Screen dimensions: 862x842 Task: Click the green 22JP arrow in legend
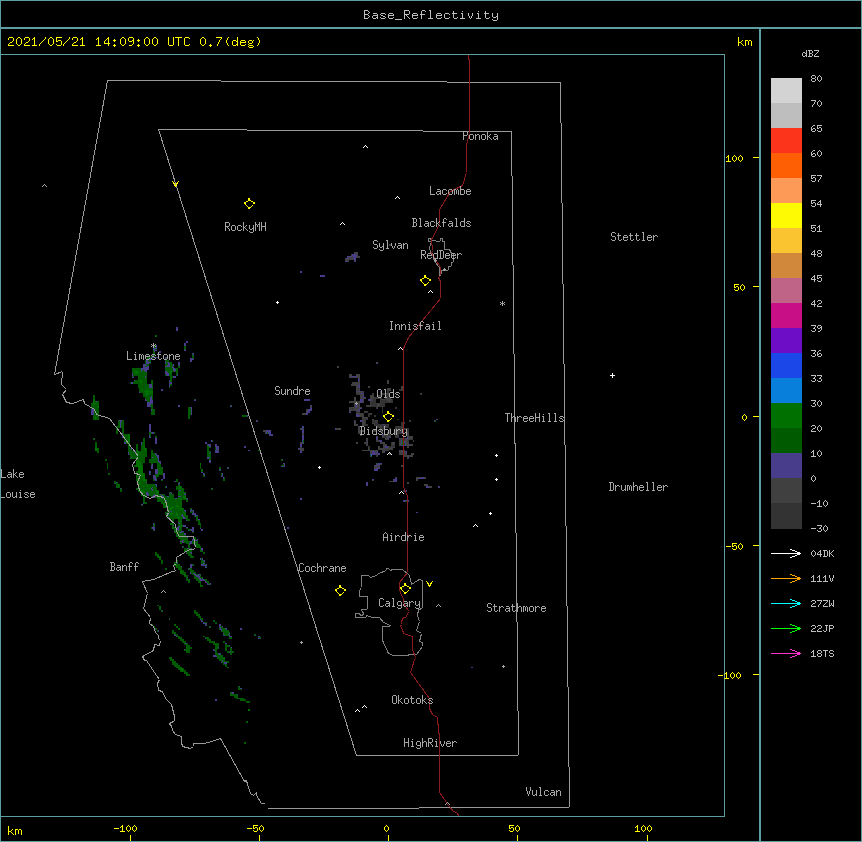pos(786,628)
